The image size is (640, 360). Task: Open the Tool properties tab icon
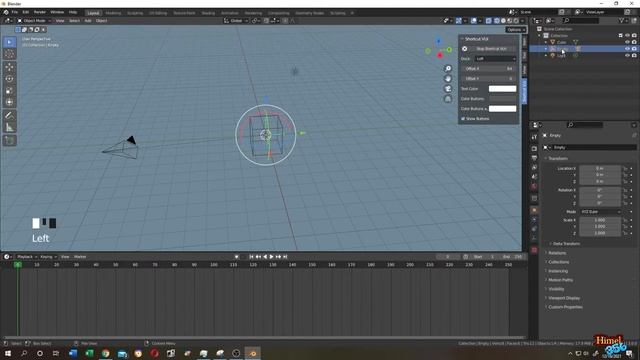click(534, 137)
